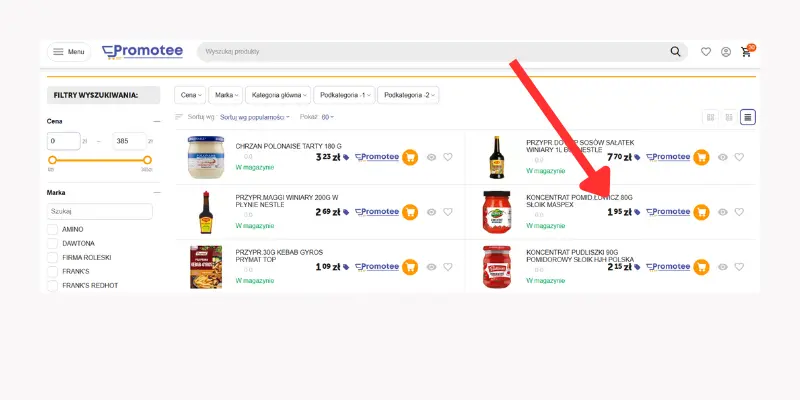Tick the DAWTONA brand checkbox
Image resolution: width=800 pixels, height=400 pixels.
pyautogui.click(x=52, y=243)
